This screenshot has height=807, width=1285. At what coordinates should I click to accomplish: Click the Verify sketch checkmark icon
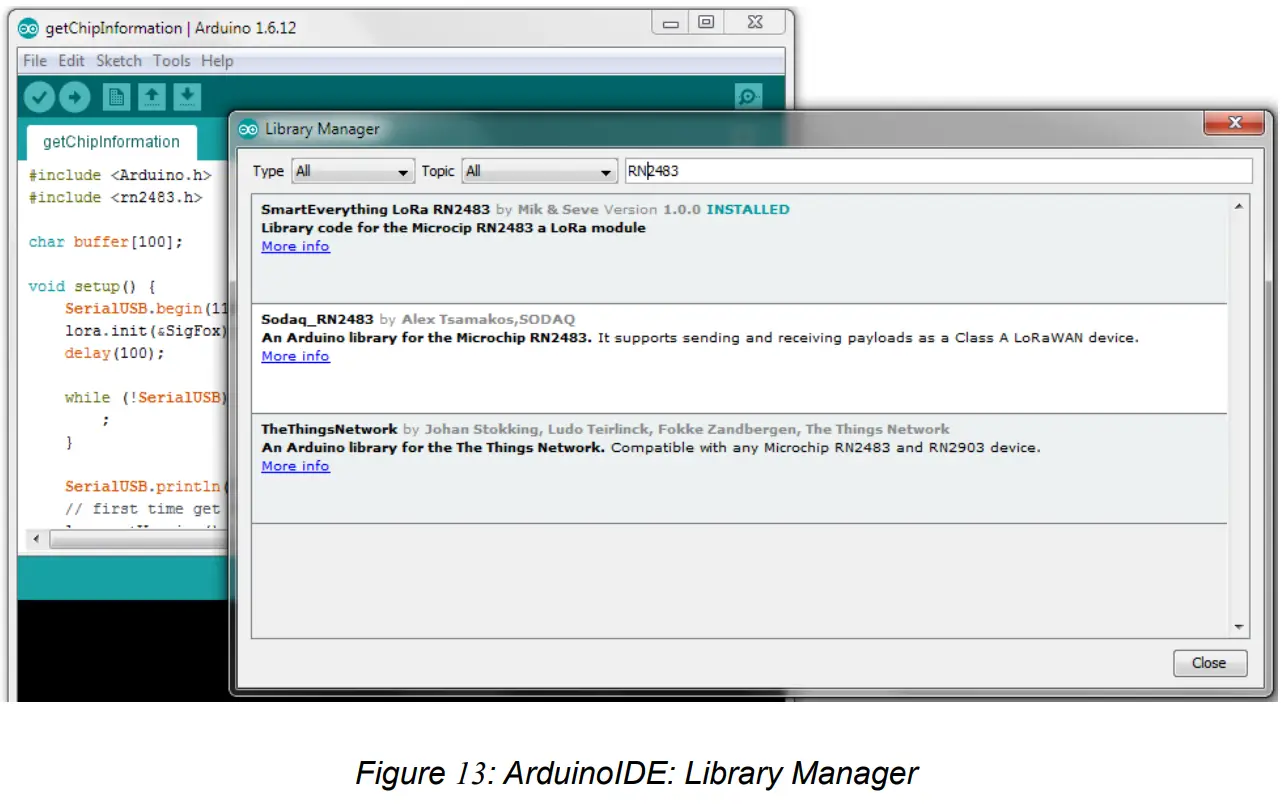pyautogui.click(x=40, y=97)
